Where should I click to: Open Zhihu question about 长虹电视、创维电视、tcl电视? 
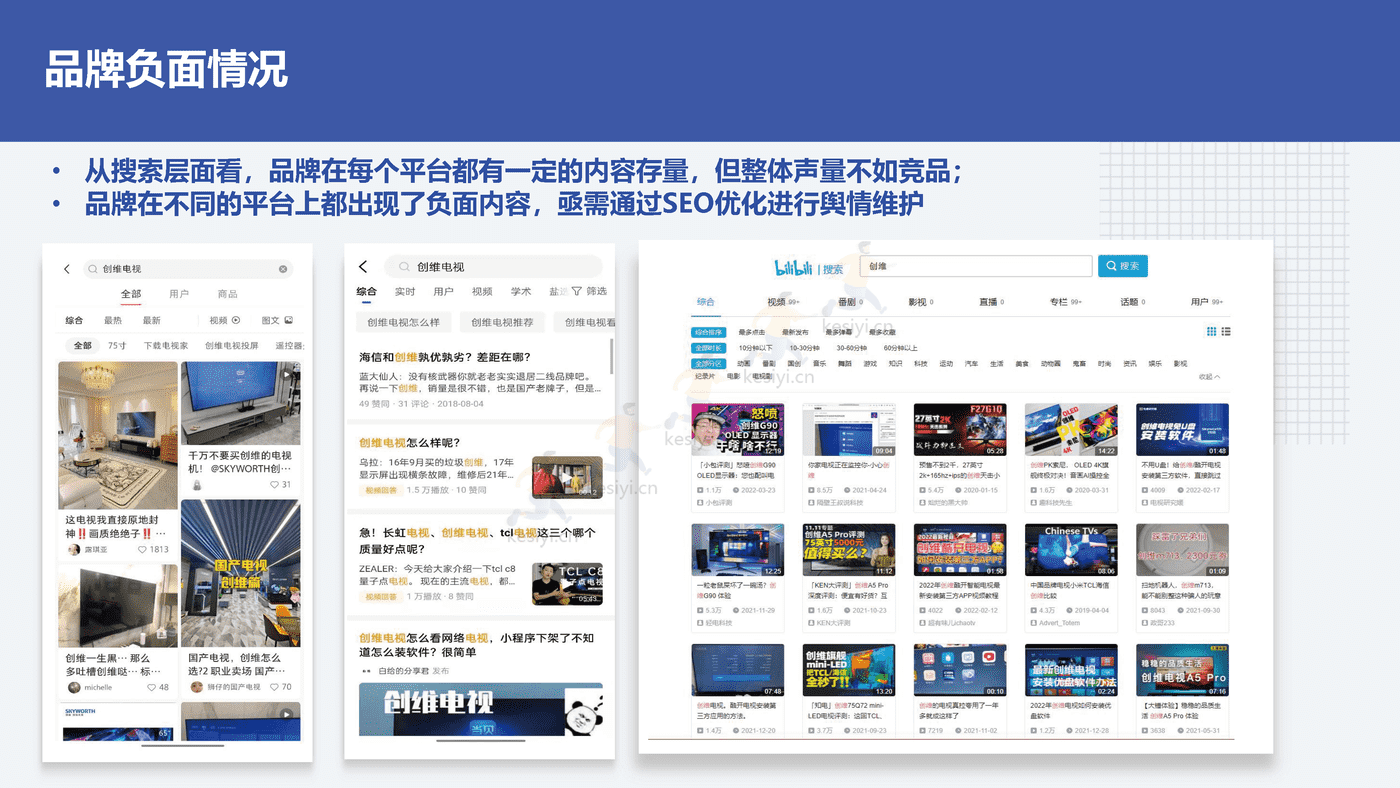click(477, 541)
